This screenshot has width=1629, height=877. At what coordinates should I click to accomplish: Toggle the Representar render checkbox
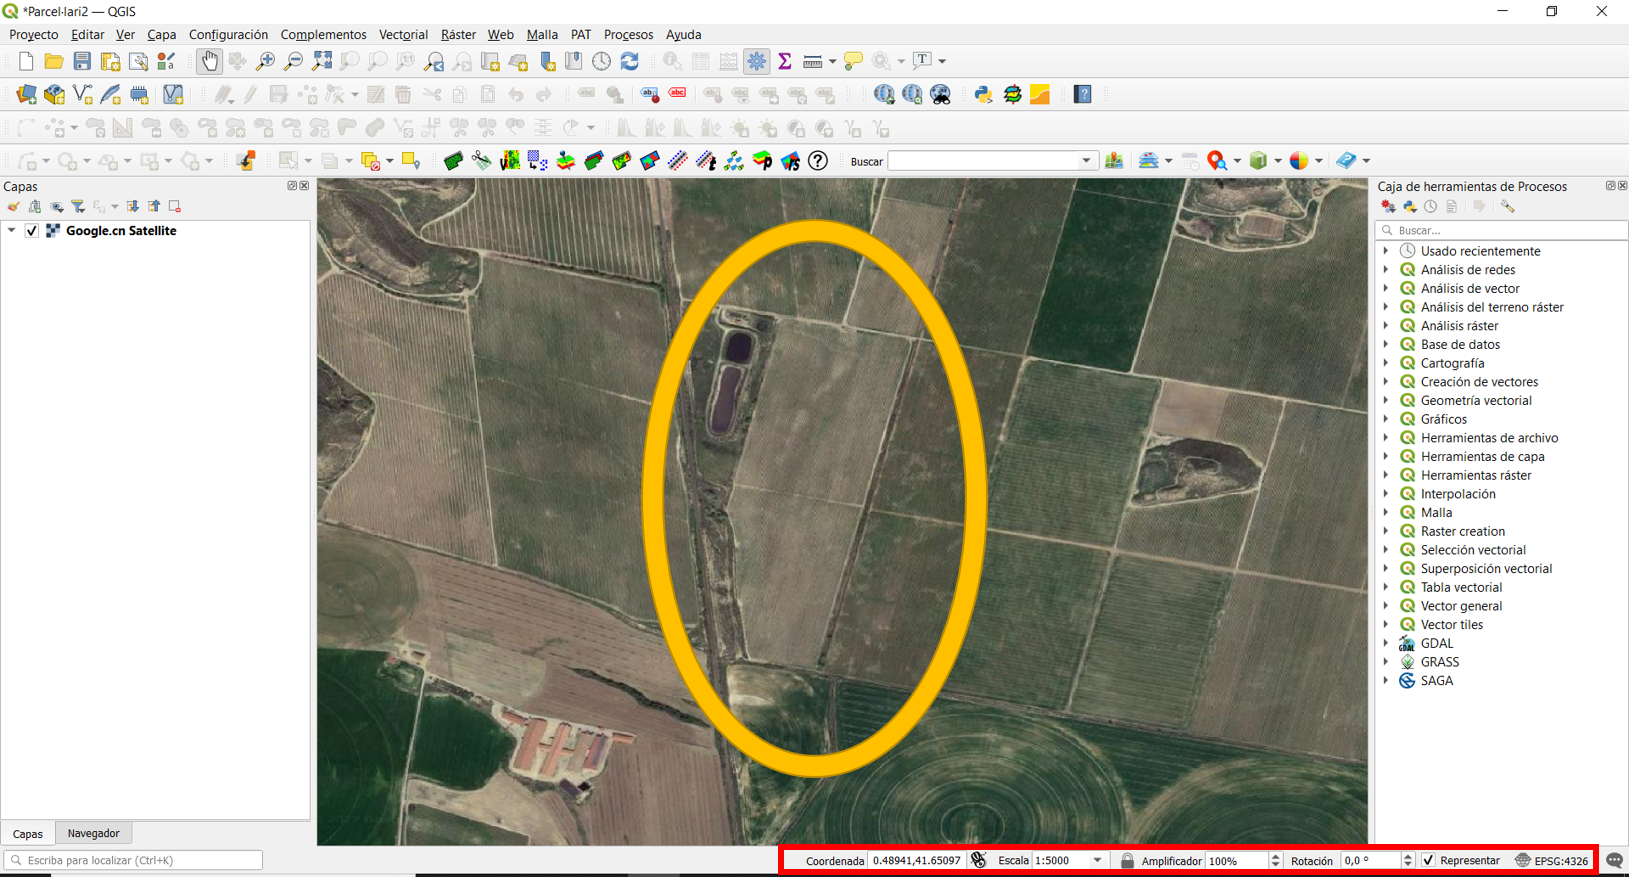point(1428,860)
